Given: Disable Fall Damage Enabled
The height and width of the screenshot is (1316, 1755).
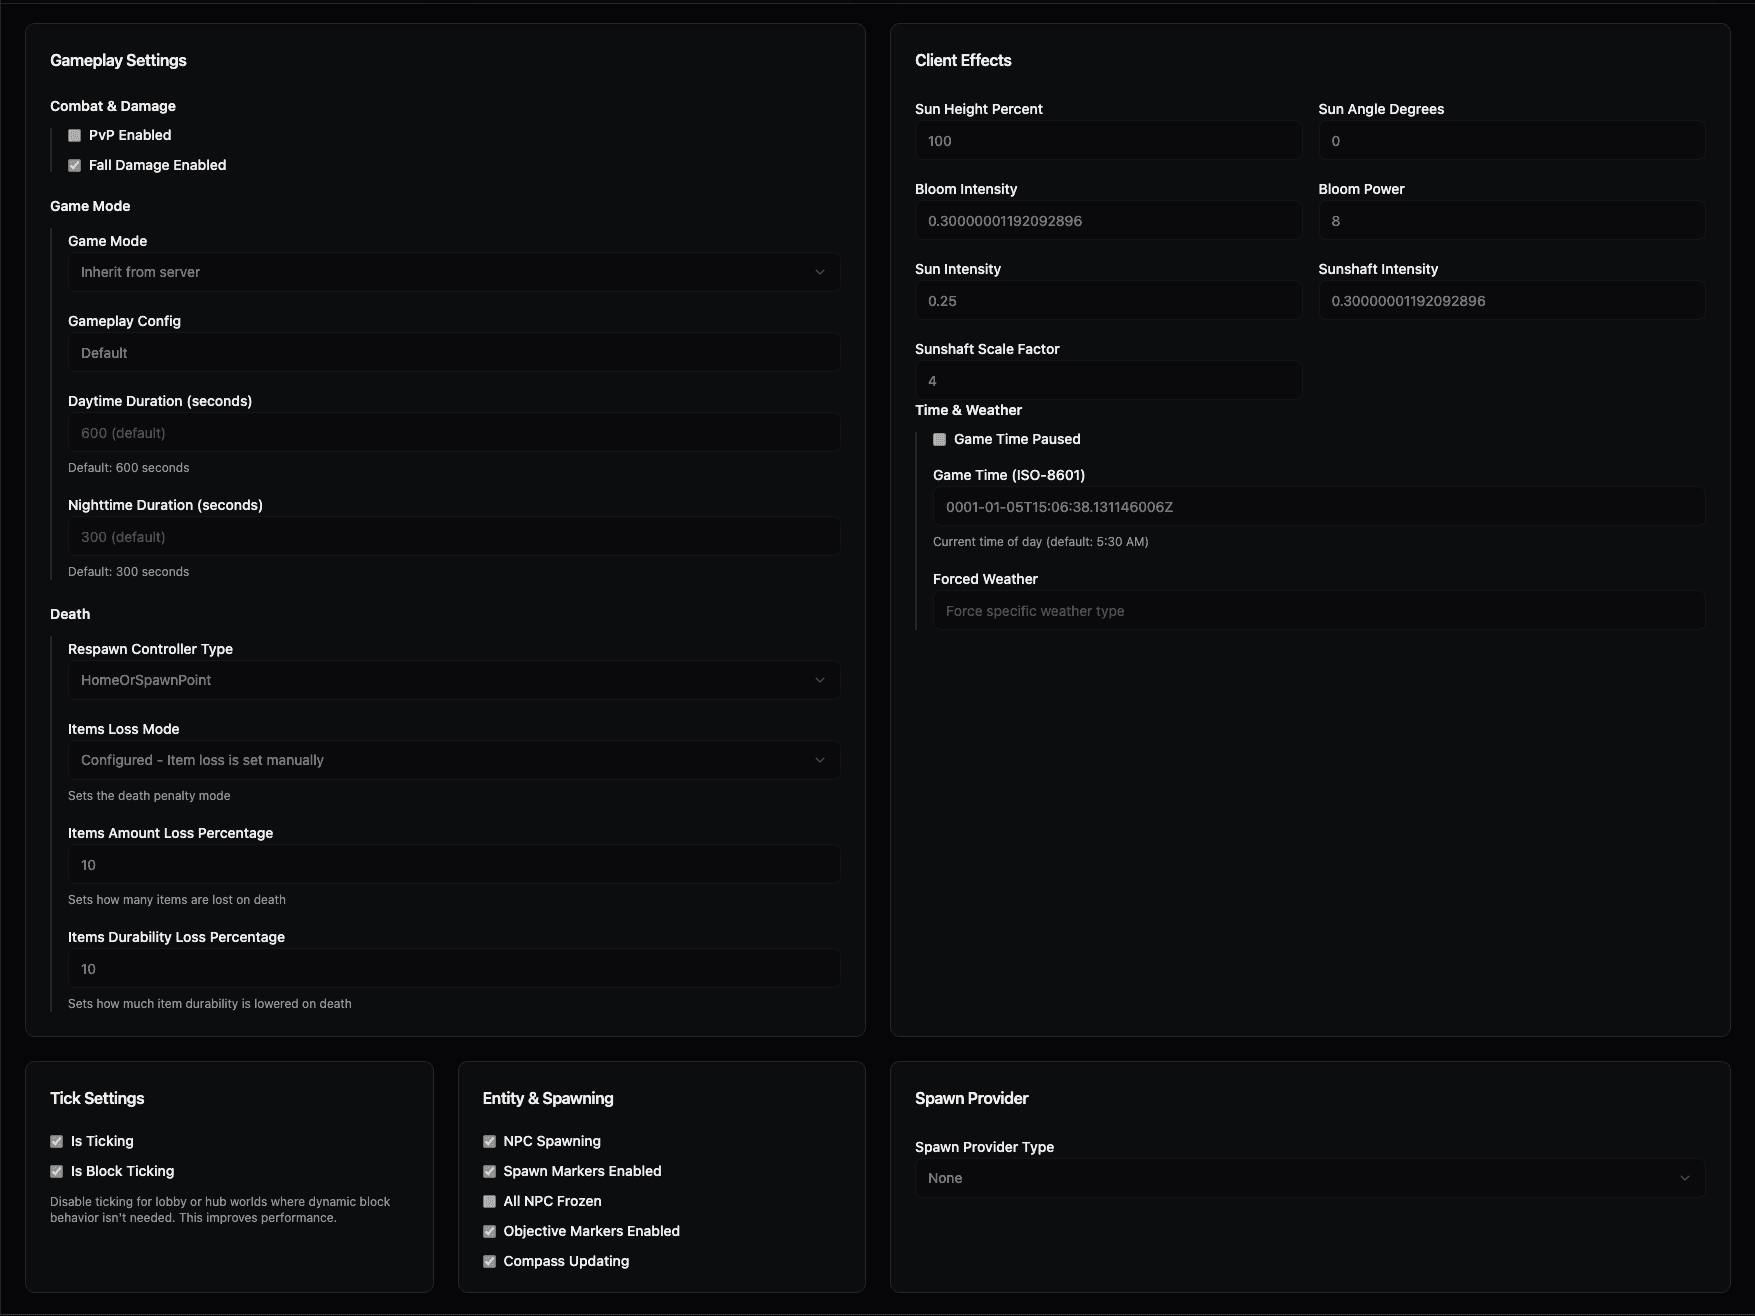Looking at the screenshot, I should pos(74,164).
